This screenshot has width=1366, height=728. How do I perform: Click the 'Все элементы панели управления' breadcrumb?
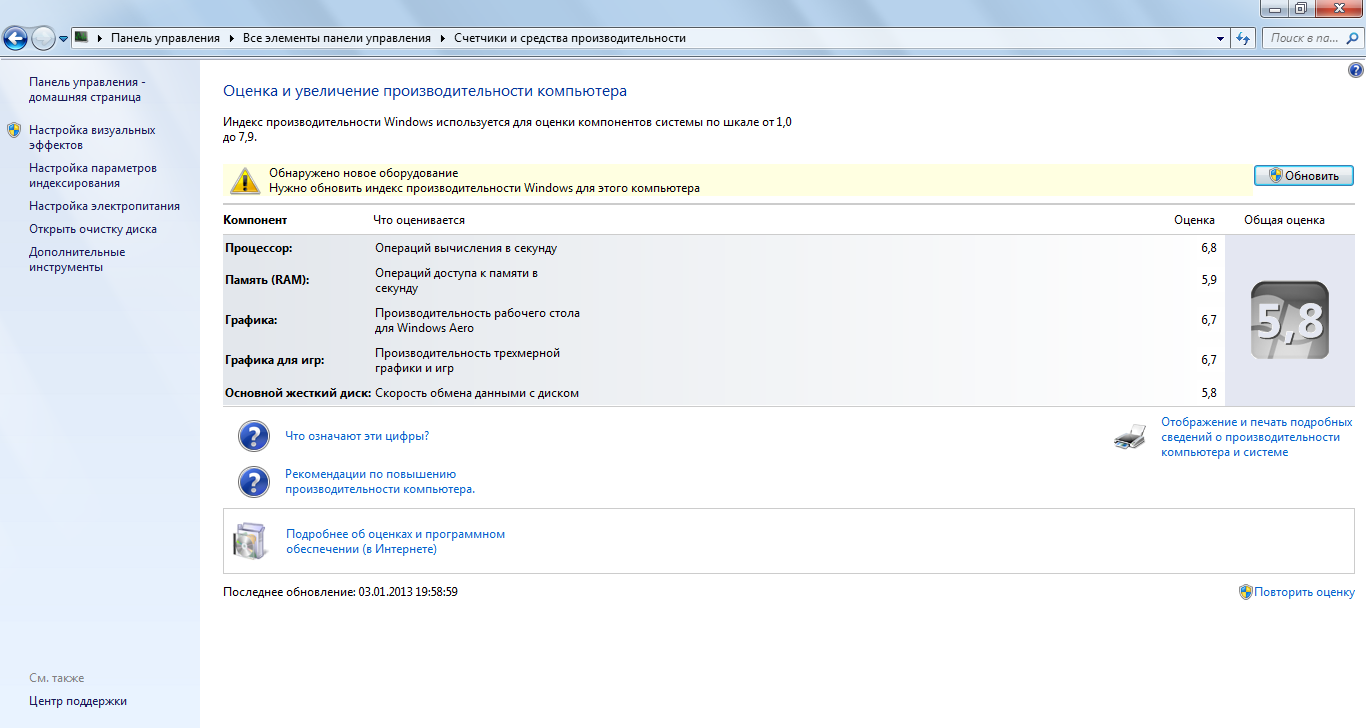click(x=337, y=38)
